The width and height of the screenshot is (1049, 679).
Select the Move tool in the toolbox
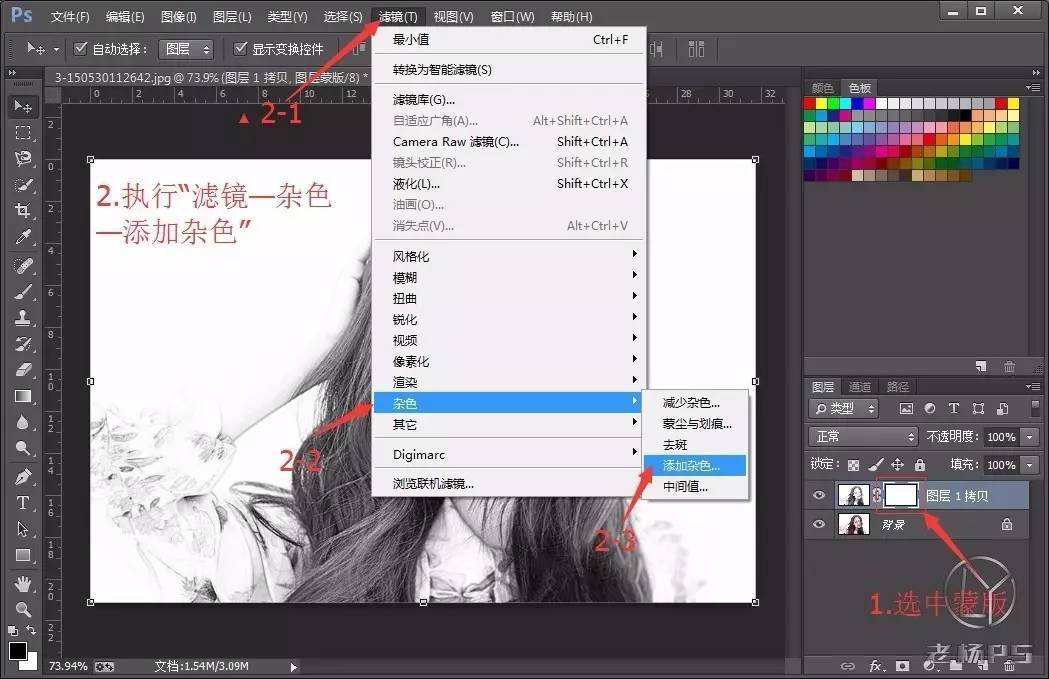(x=23, y=106)
